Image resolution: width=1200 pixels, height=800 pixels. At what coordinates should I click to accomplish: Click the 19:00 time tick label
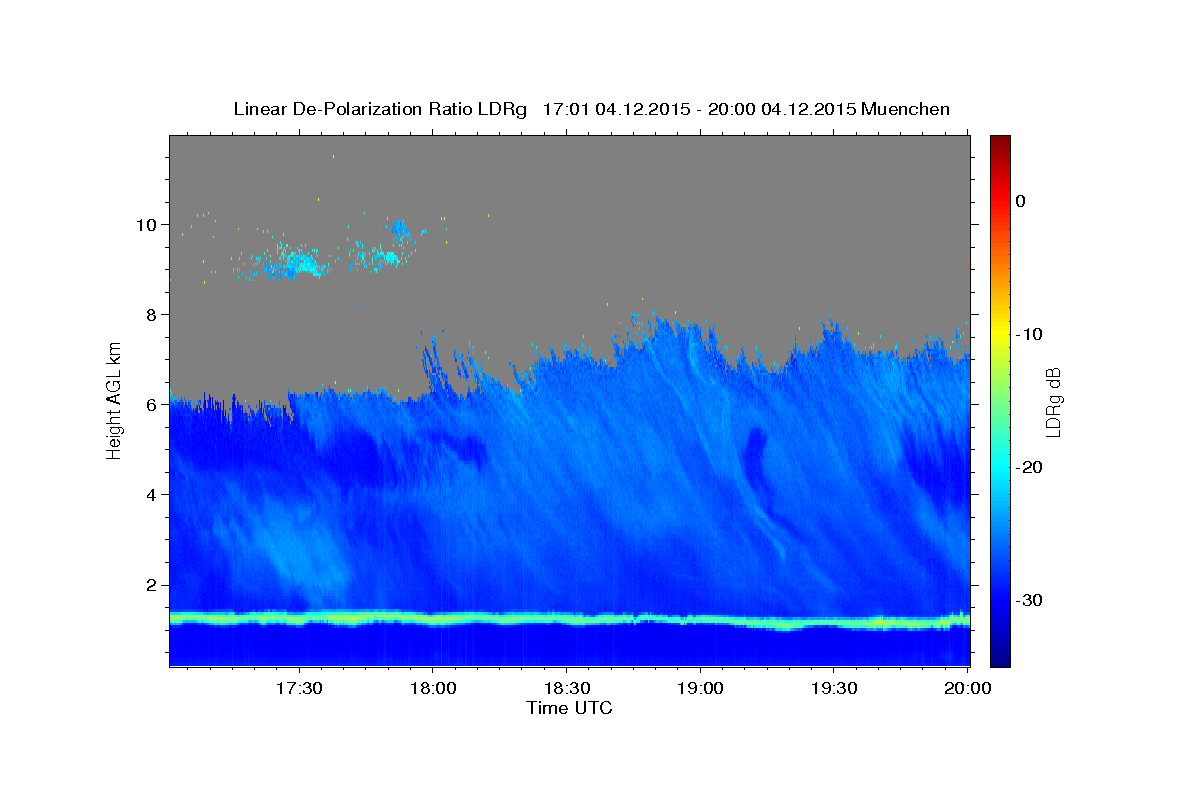(x=700, y=689)
